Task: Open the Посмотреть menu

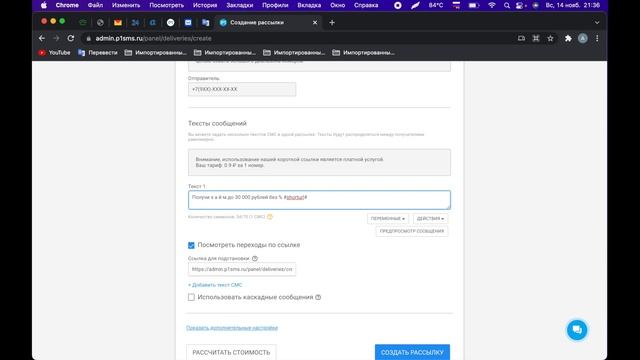Action: [167, 5]
